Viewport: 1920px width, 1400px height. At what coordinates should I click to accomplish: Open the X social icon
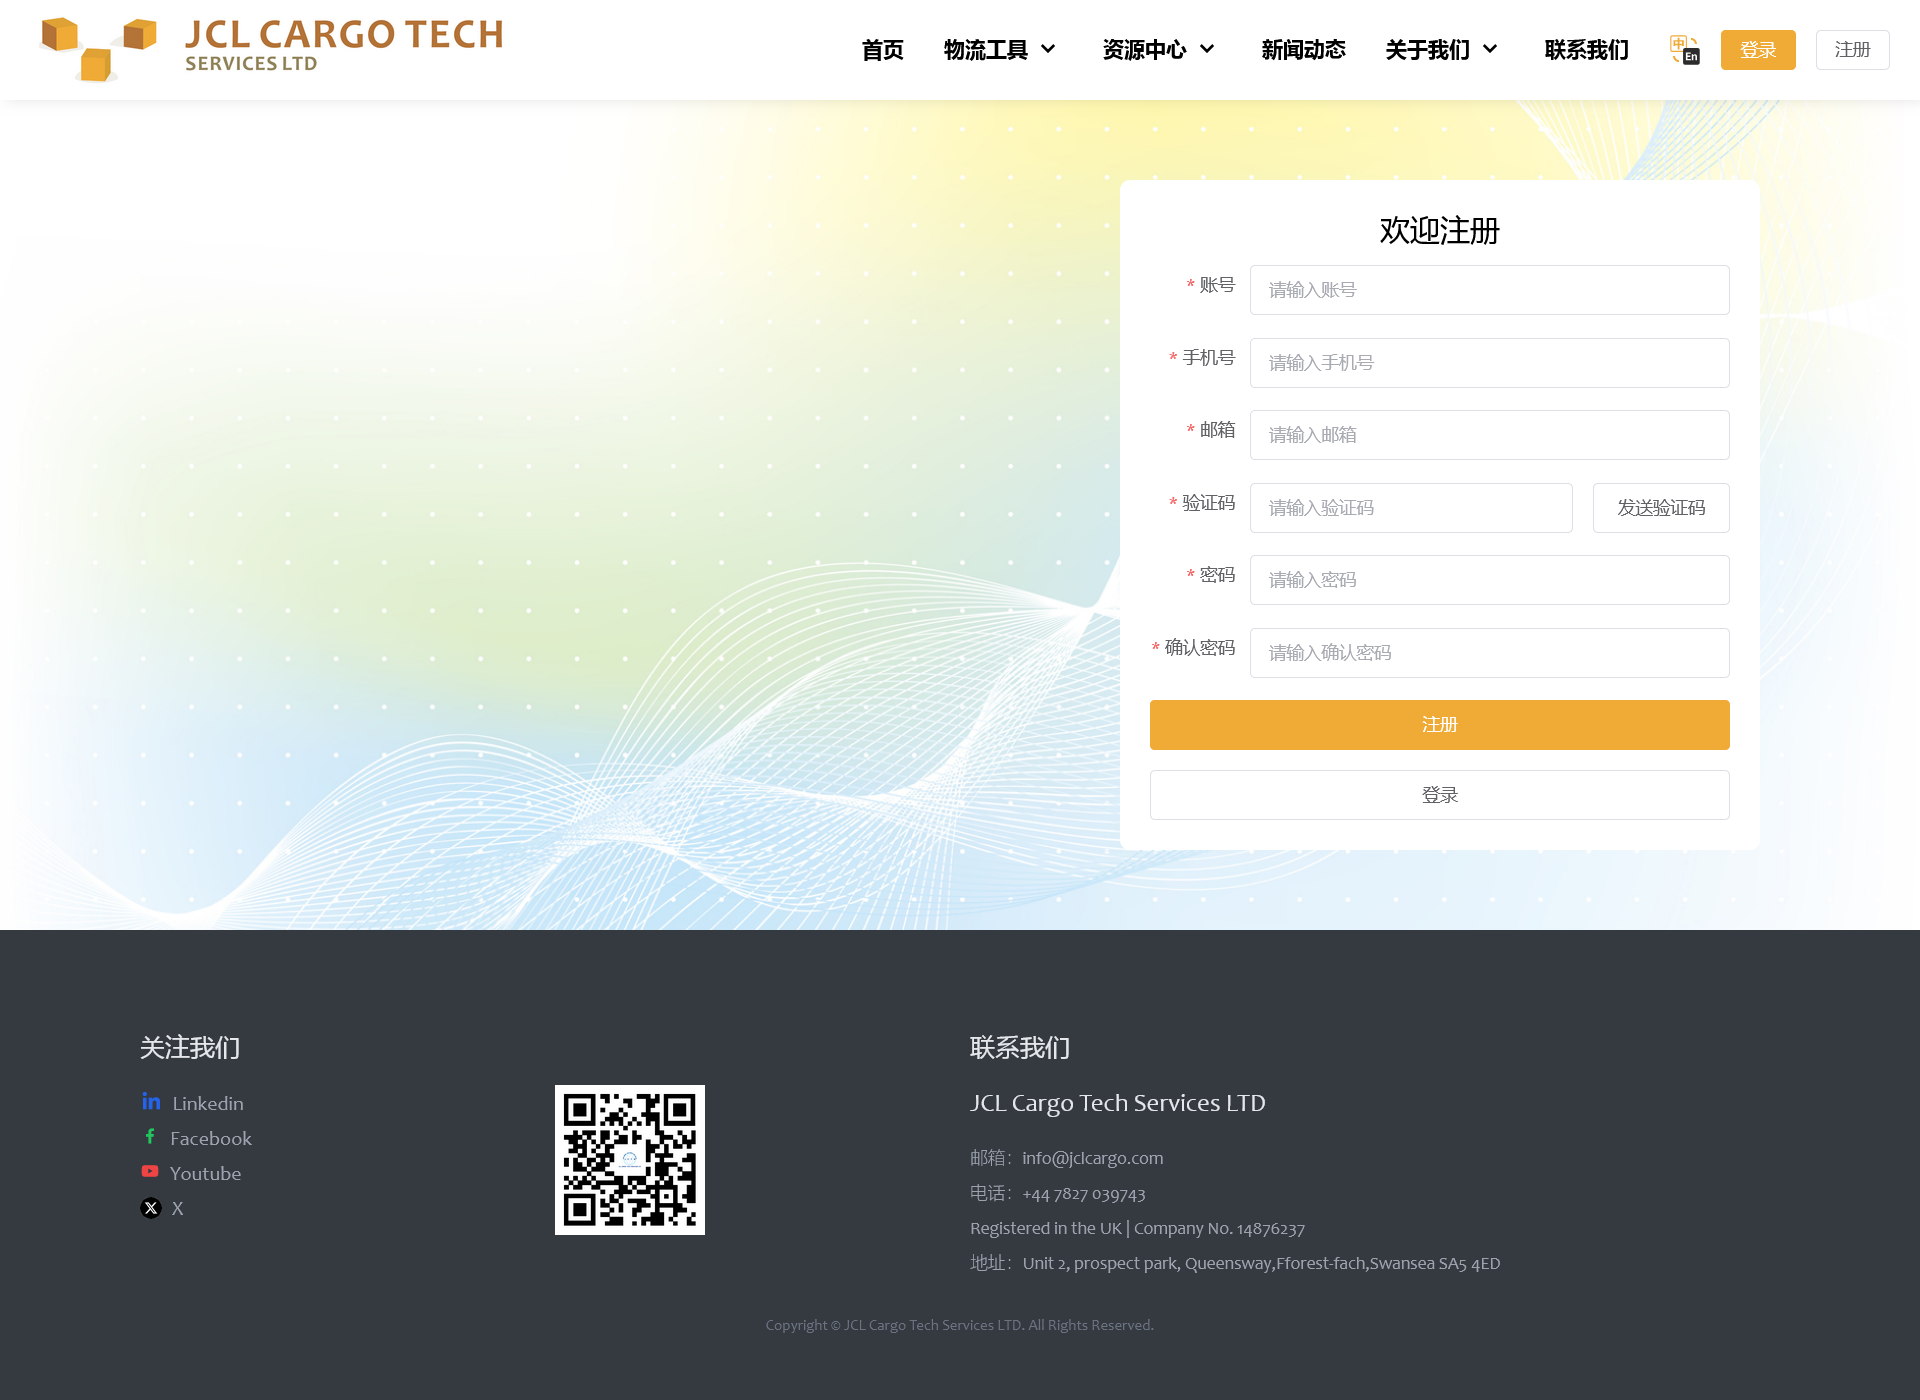151,1208
